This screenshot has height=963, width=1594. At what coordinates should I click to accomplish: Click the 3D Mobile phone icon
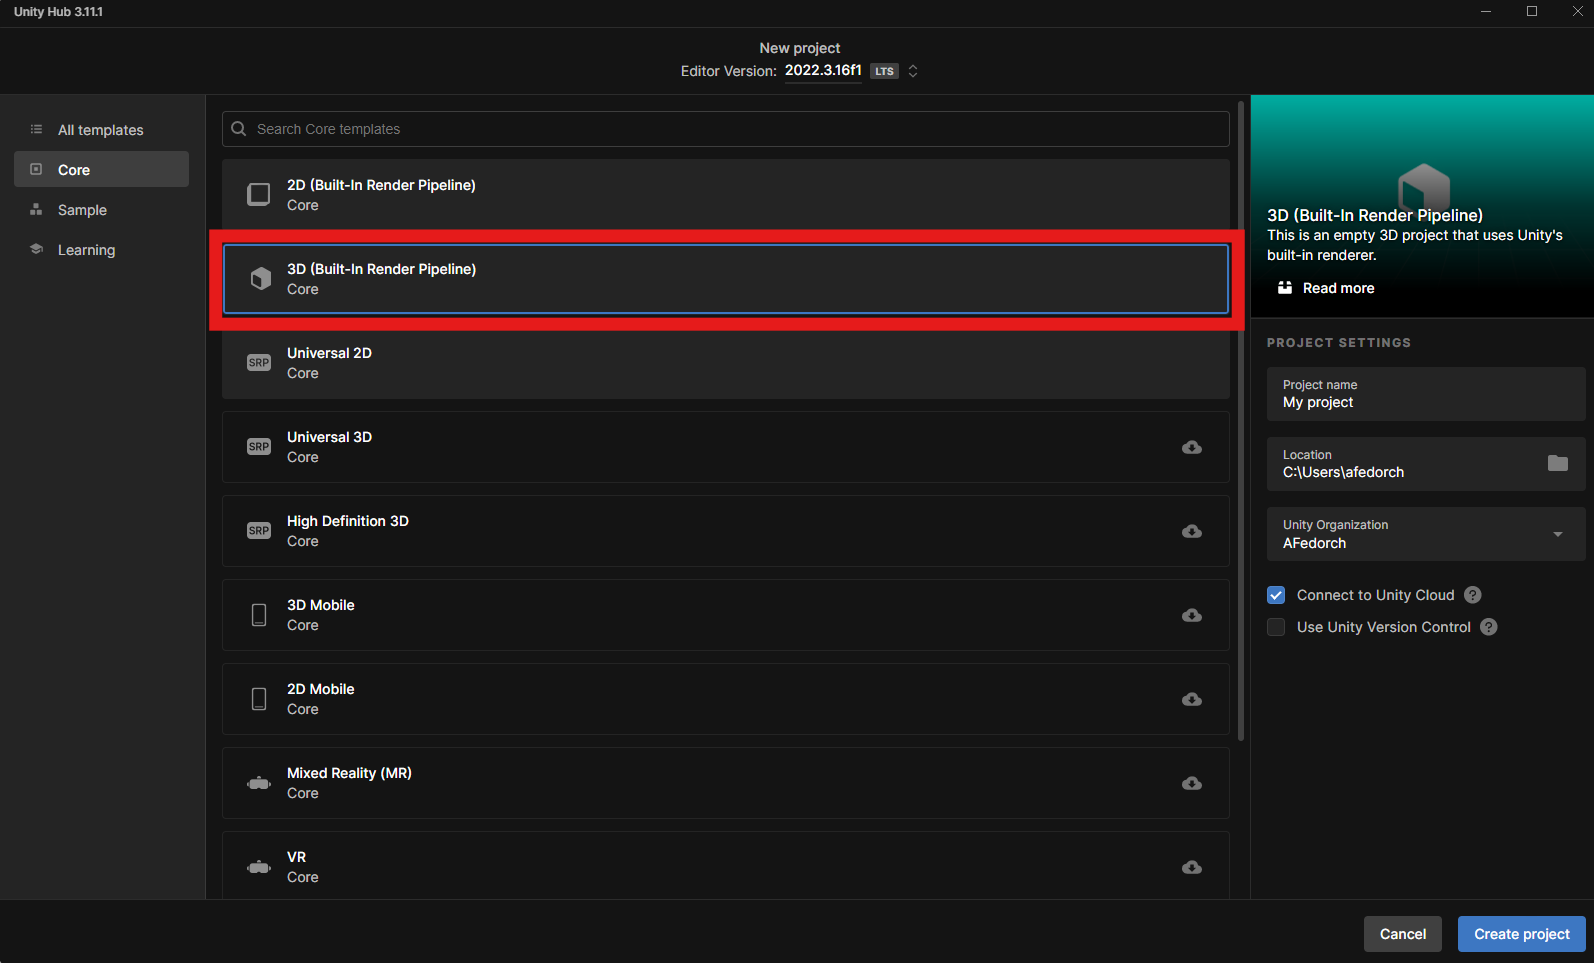(259, 615)
